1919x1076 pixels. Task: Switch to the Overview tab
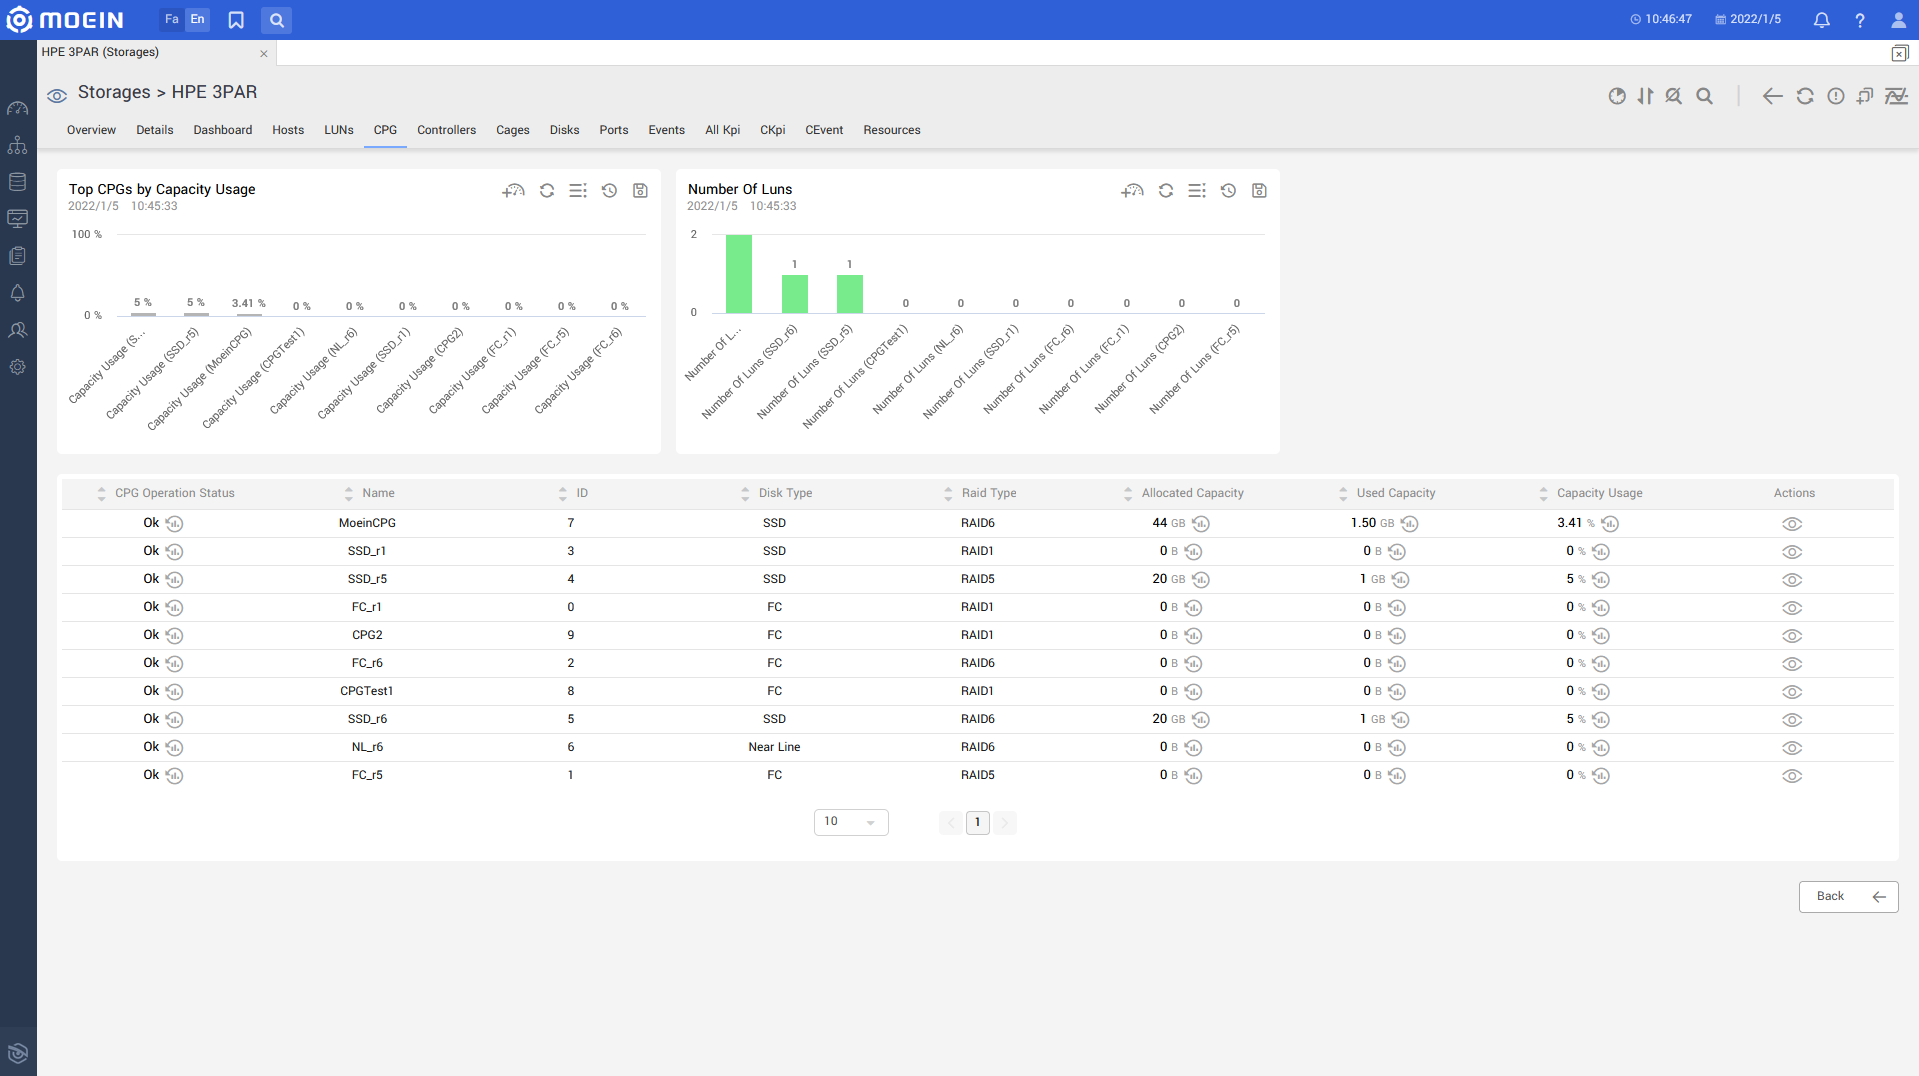tap(91, 130)
